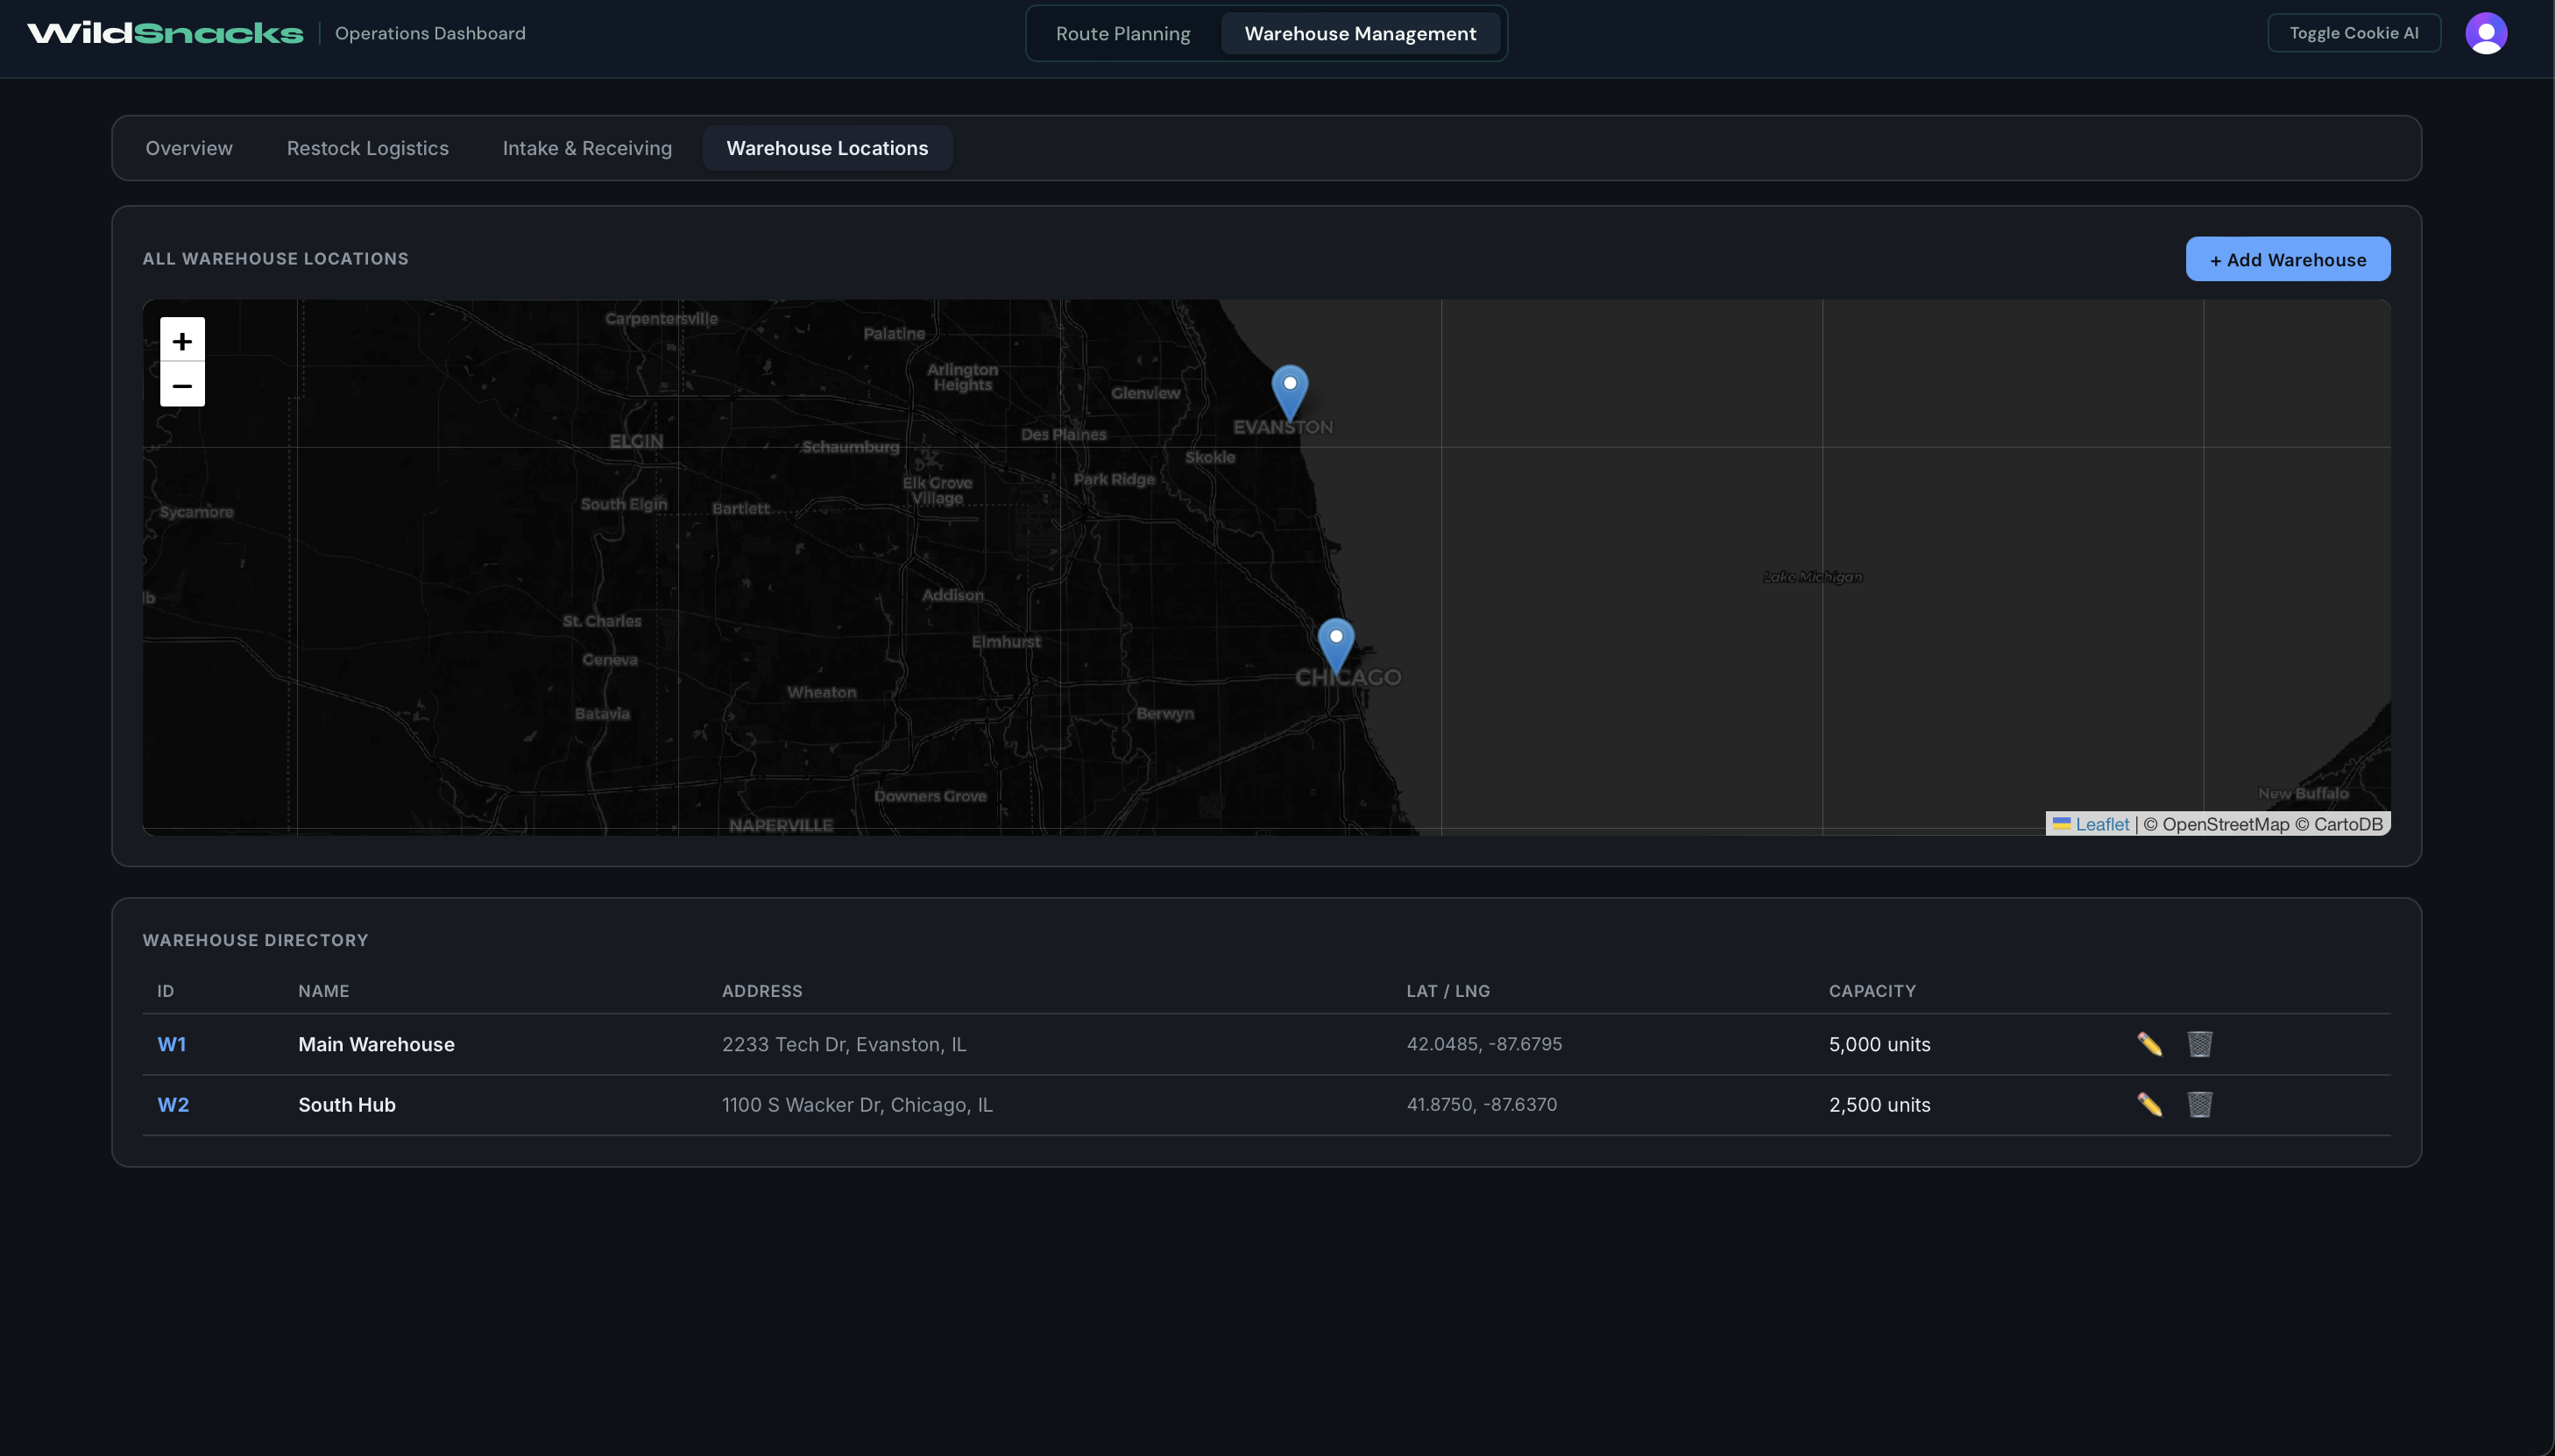2555x1456 pixels.
Task: Open the Leaflet attribution link
Action: pos(2101,824)
